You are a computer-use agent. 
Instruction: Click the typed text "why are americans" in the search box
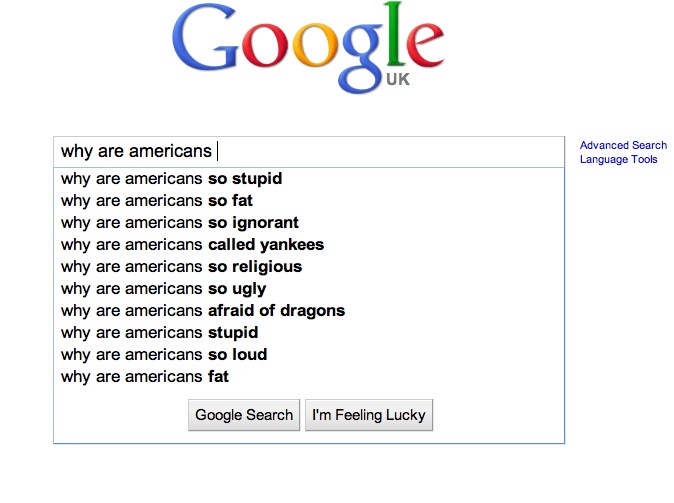[x=136, y=151]
